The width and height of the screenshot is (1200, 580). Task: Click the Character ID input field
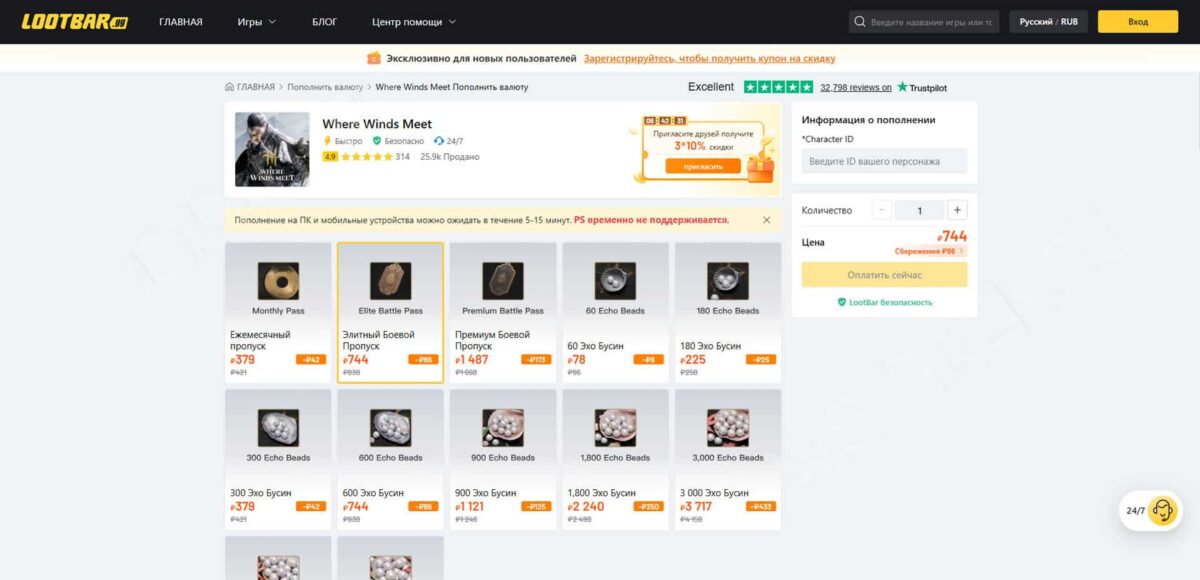pos(884,161)
